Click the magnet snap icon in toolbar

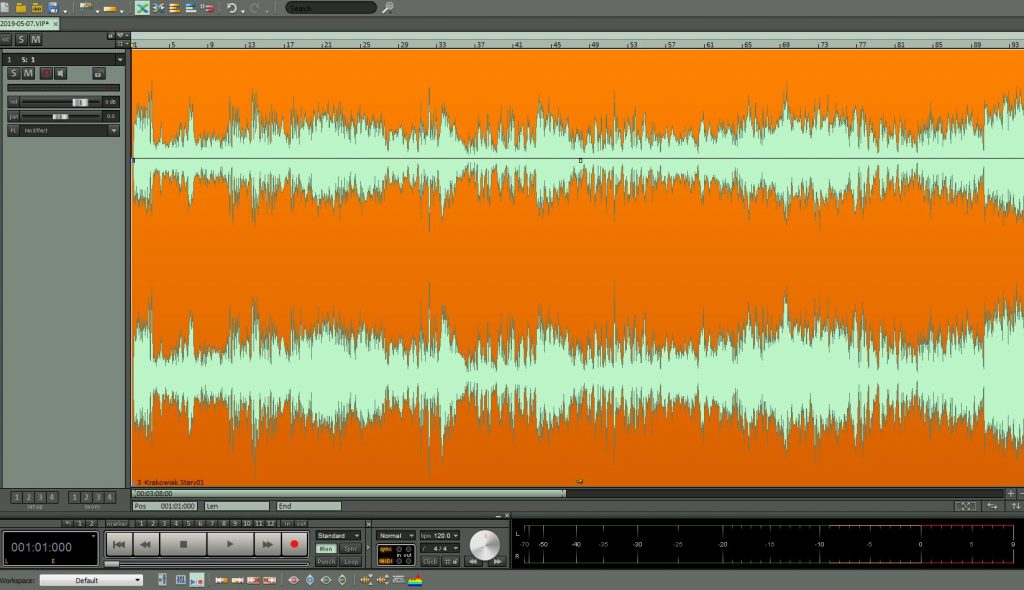(x=207, y=8)
